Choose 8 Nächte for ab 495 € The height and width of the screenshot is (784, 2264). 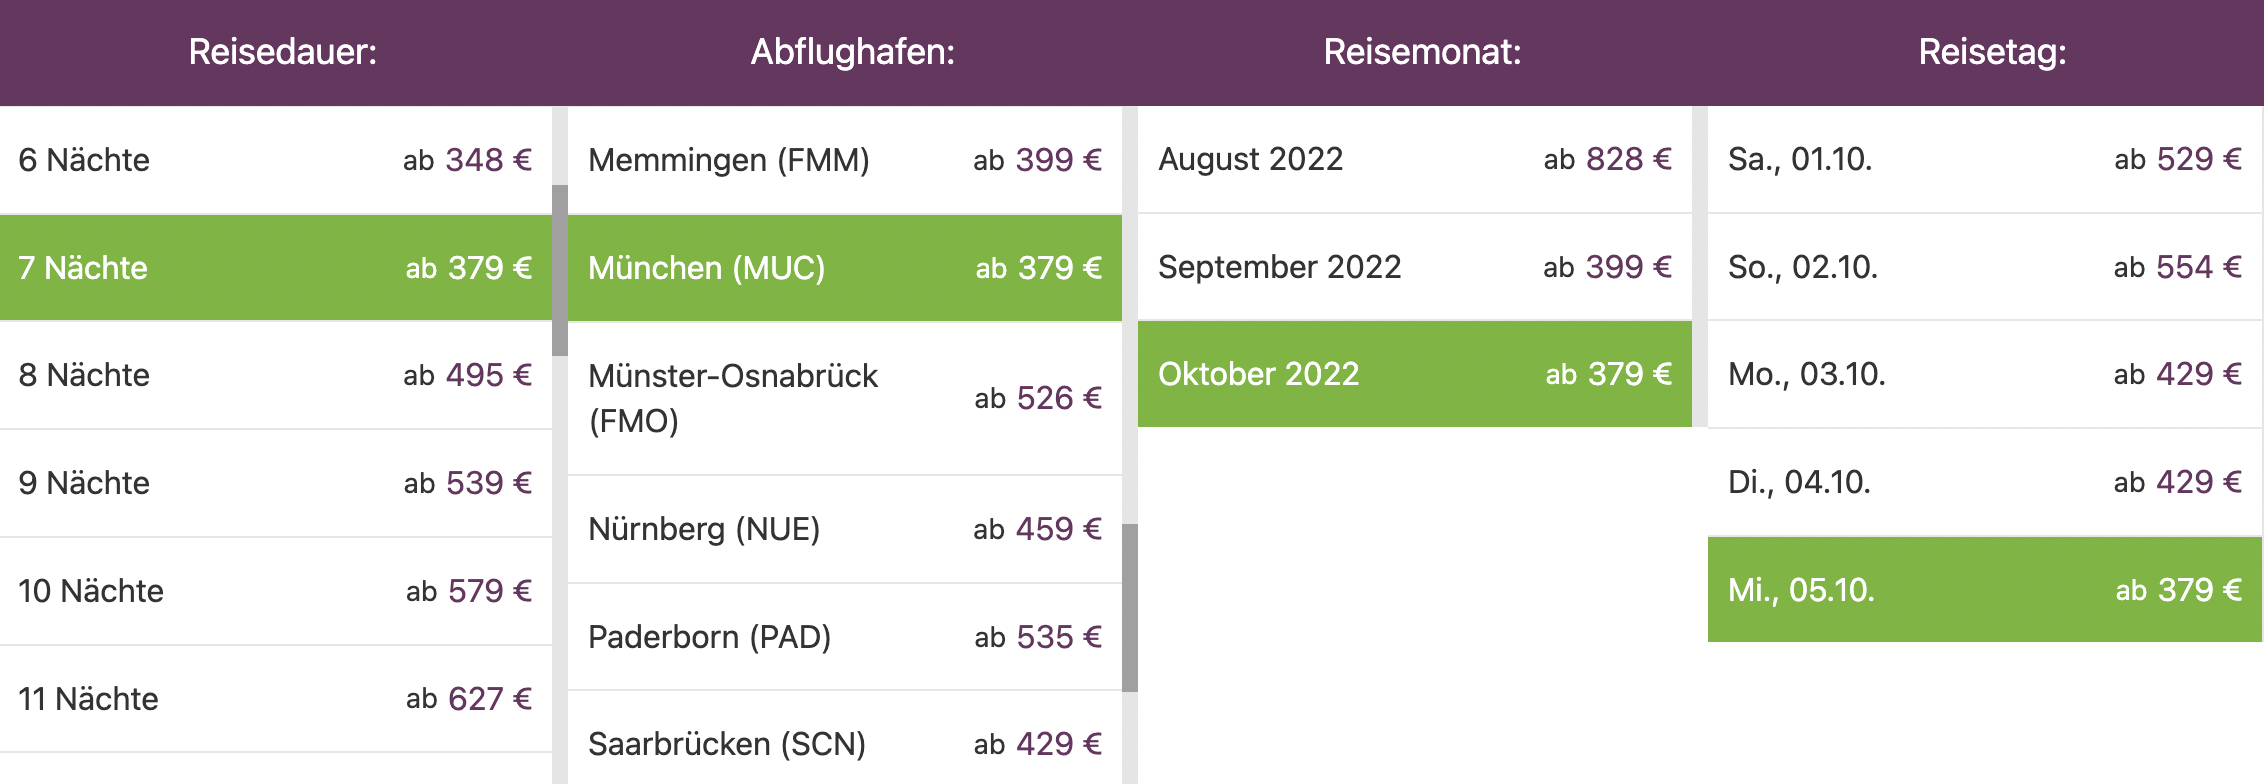pos(276,375)
